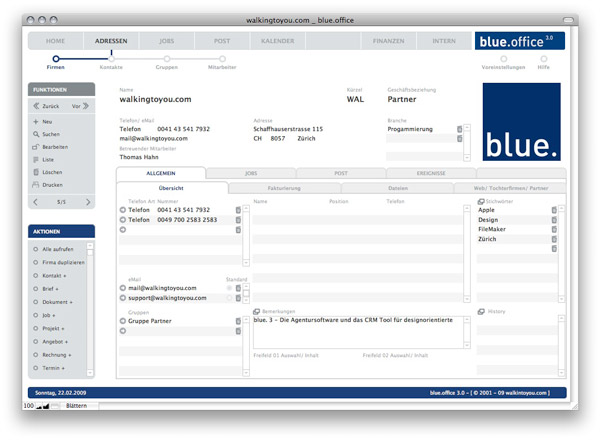Open Dokument + action menu

pos(52,302)
